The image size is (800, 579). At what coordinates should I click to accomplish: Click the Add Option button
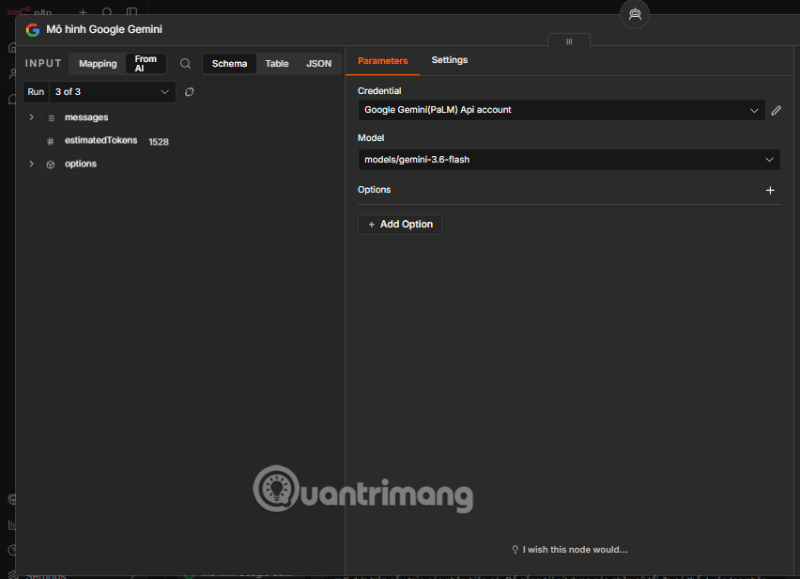coord(400,224)
